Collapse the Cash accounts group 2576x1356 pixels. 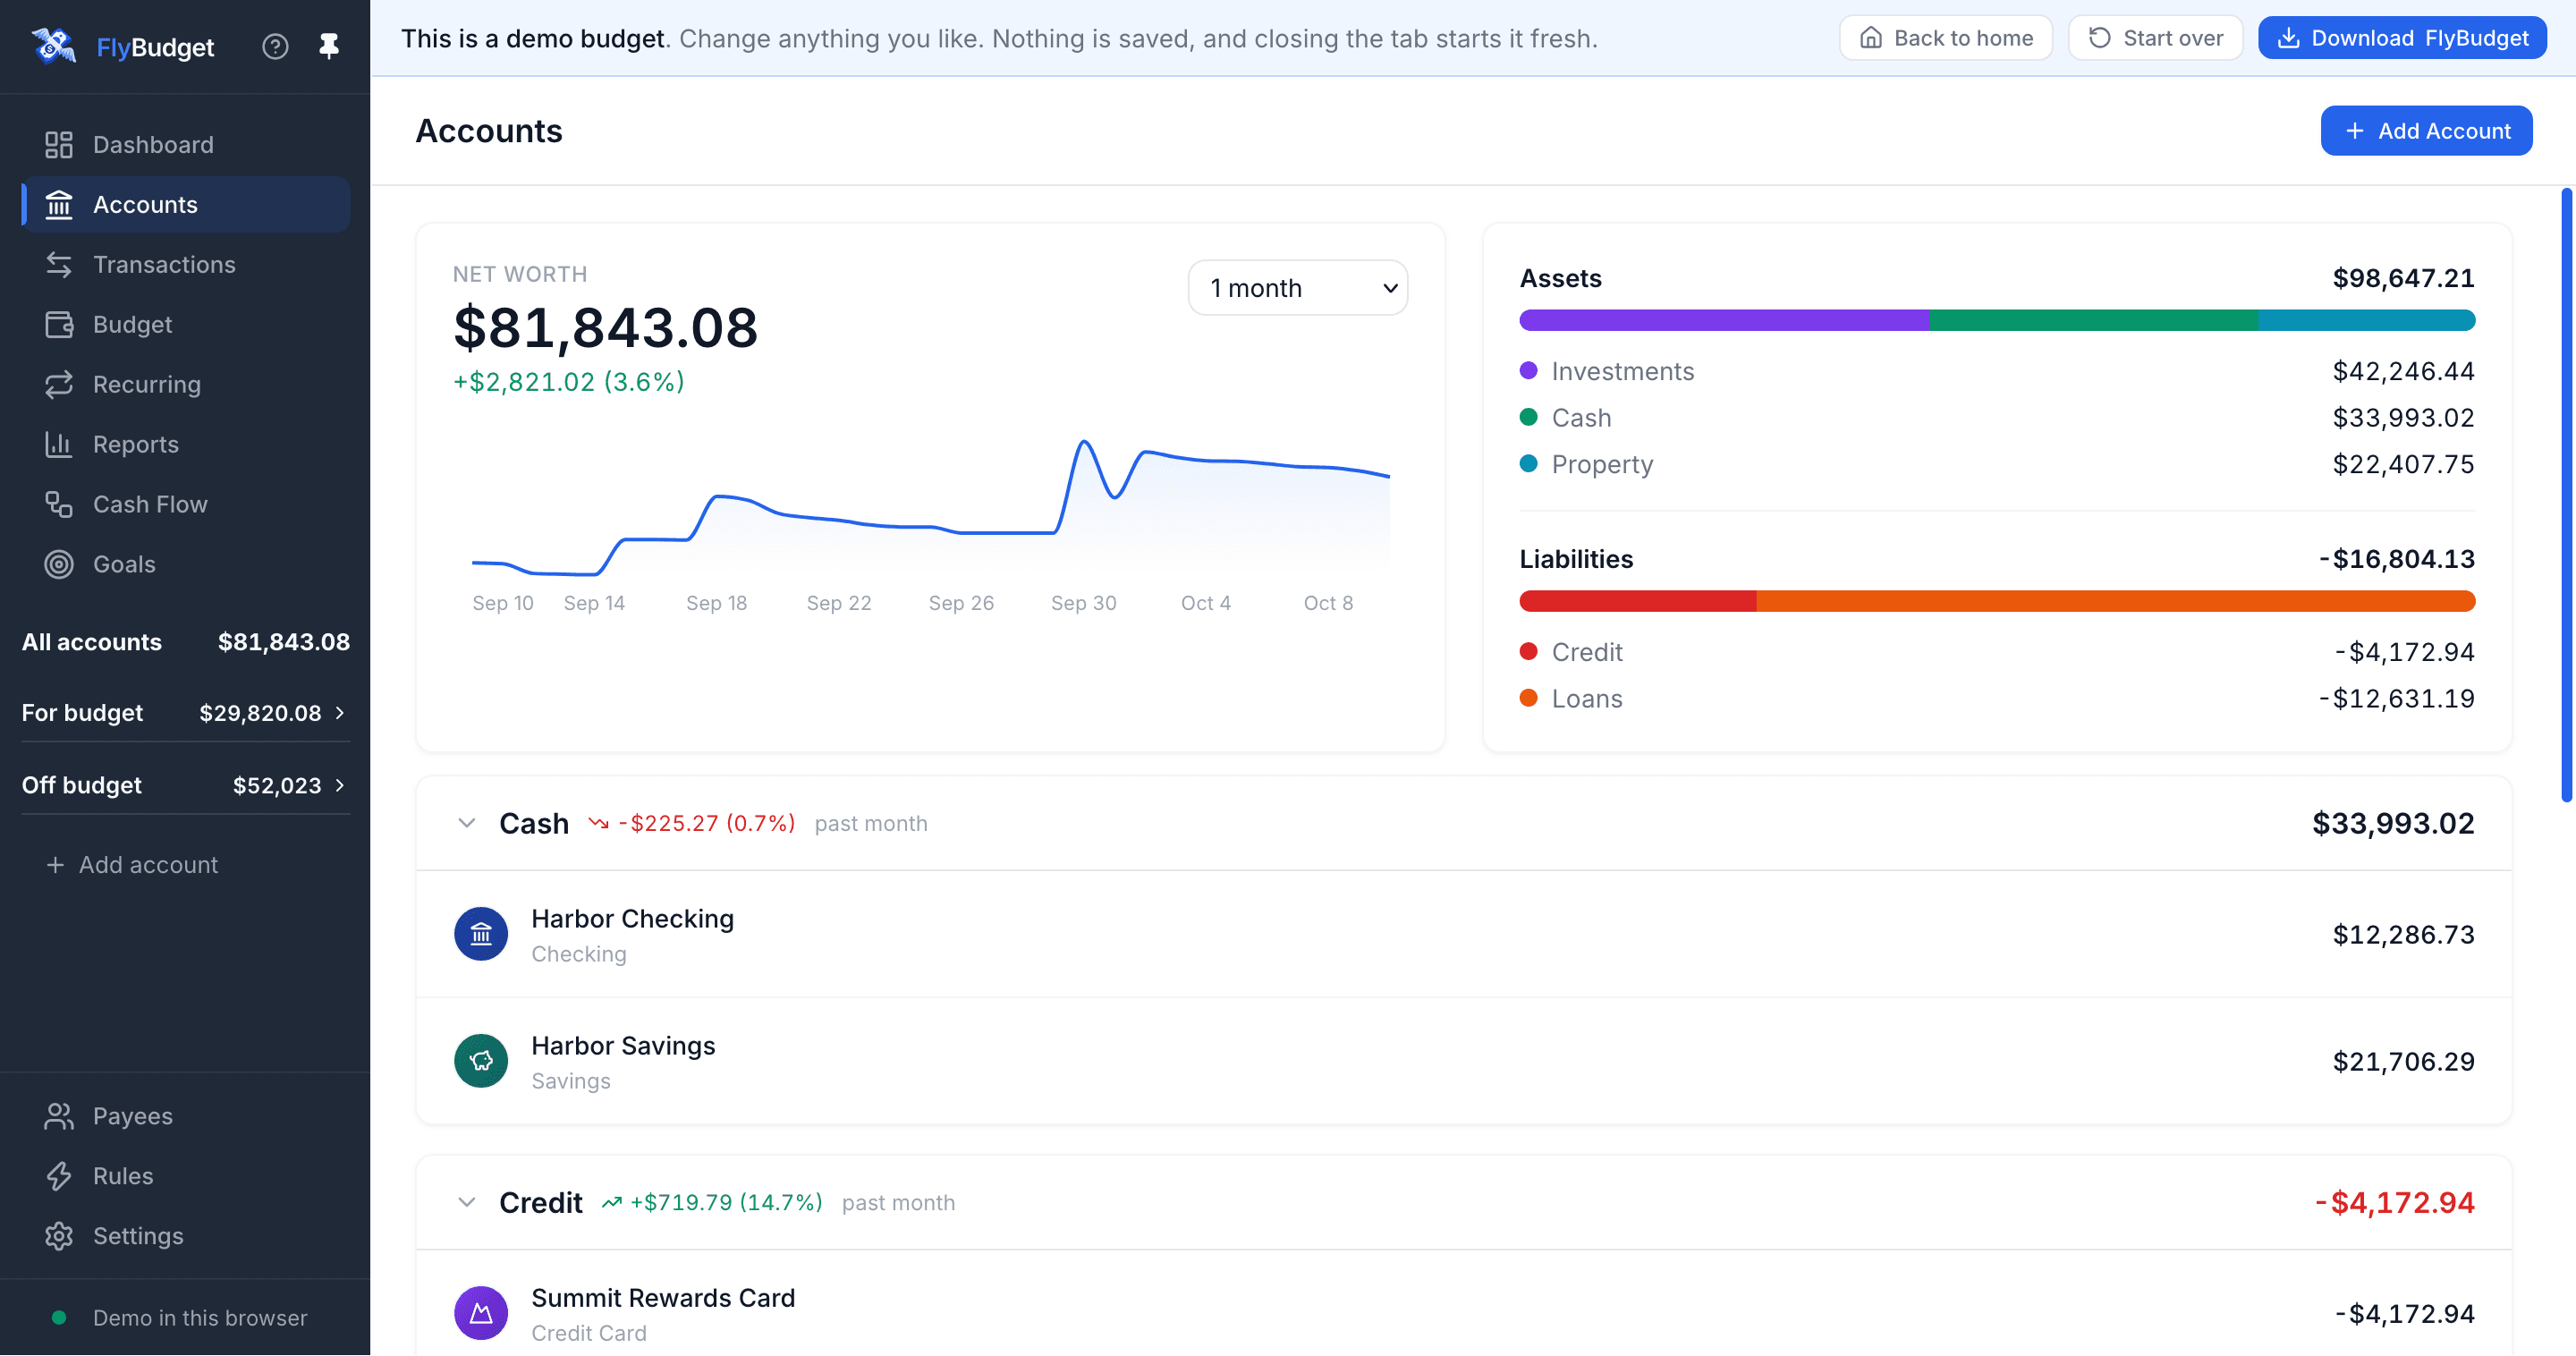[x=466, y=824]
